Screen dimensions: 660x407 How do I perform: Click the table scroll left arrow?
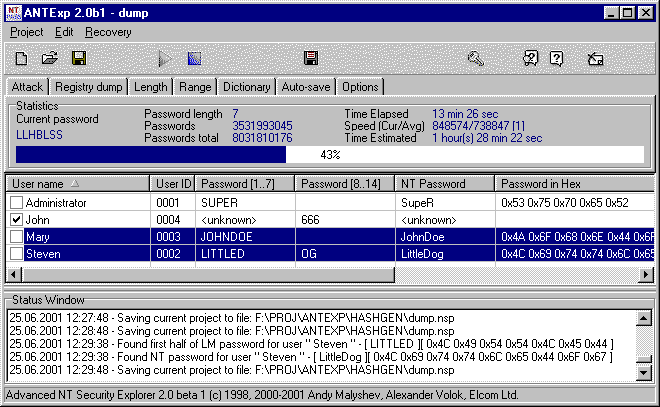pos(14,275)
